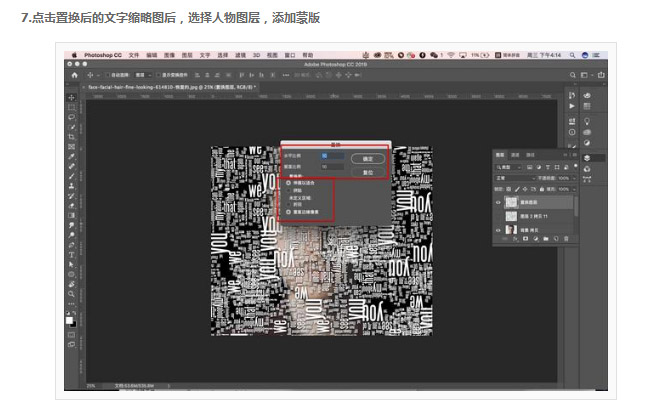Screen dimensions: 667x414
Task: Click the 确定 (OK) button in the Displace dialog
Action: 368,159
